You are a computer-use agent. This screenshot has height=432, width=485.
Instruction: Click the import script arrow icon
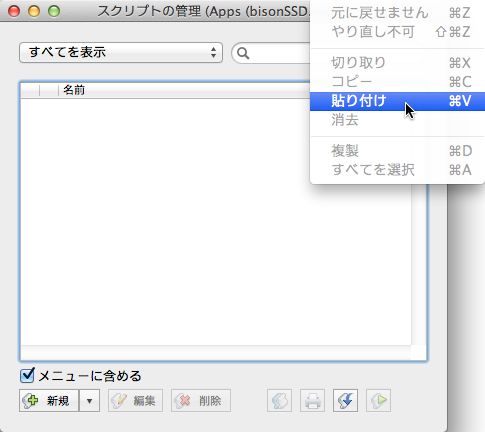coord(345,400)
